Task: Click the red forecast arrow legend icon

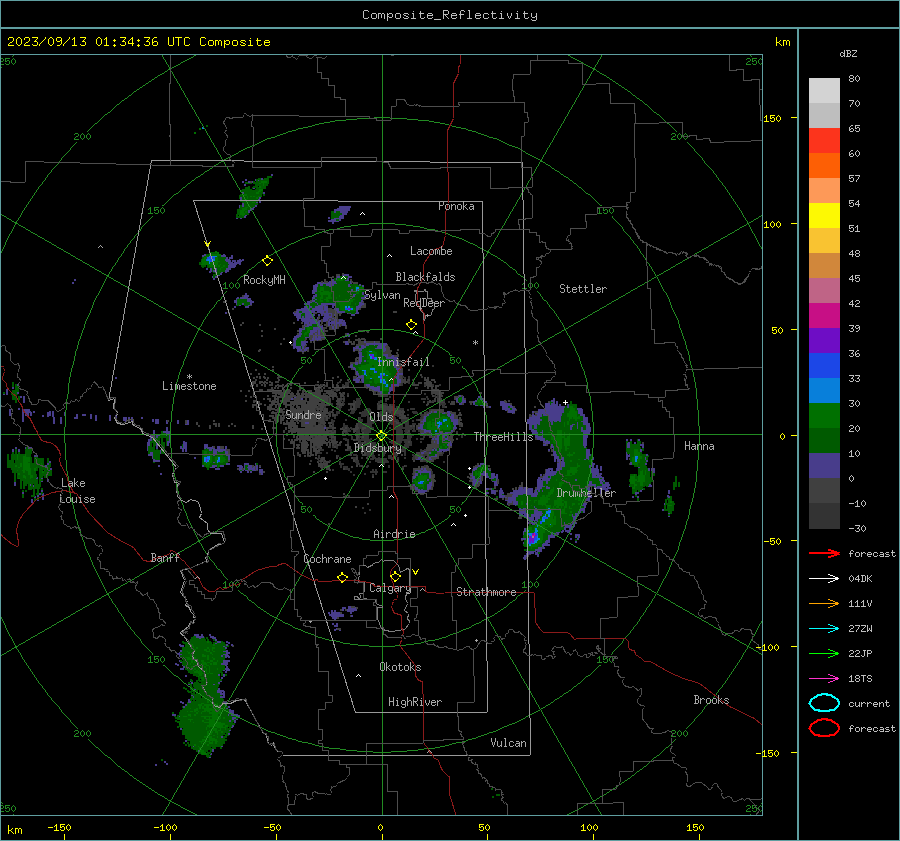Action: pyautogui.click(x=824, y=553)
